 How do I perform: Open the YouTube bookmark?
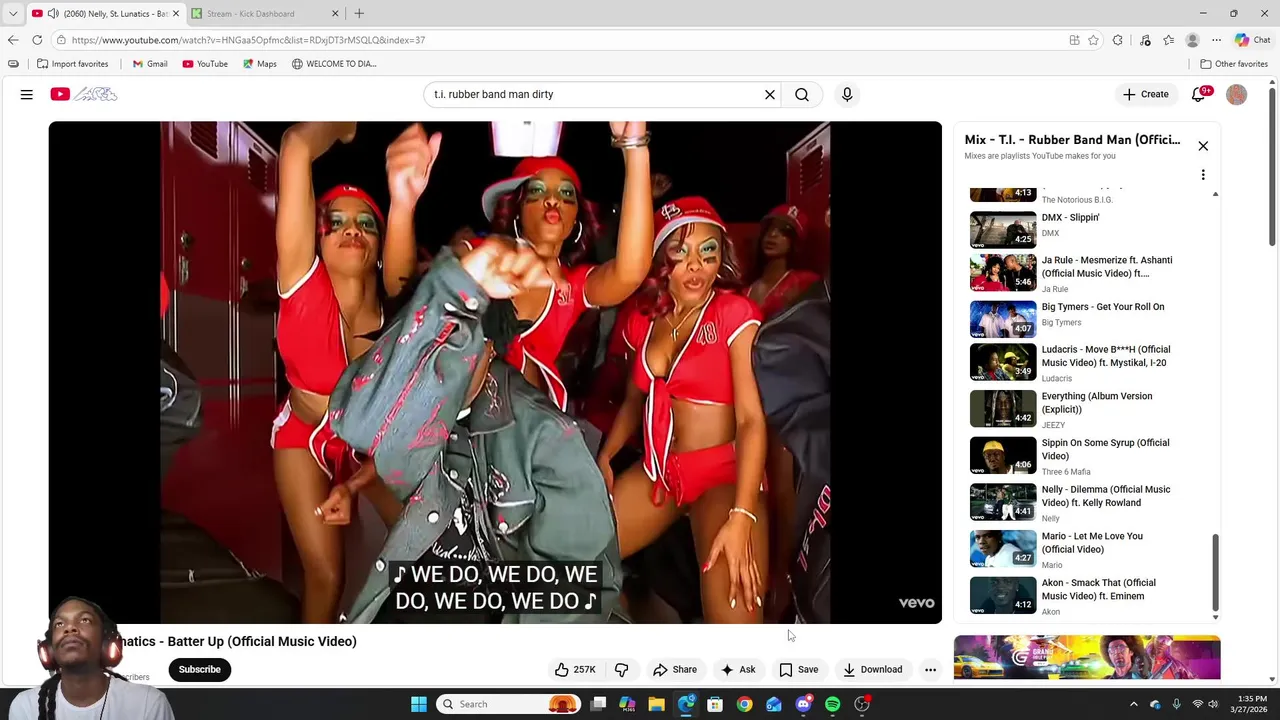(x=205, y=63)
